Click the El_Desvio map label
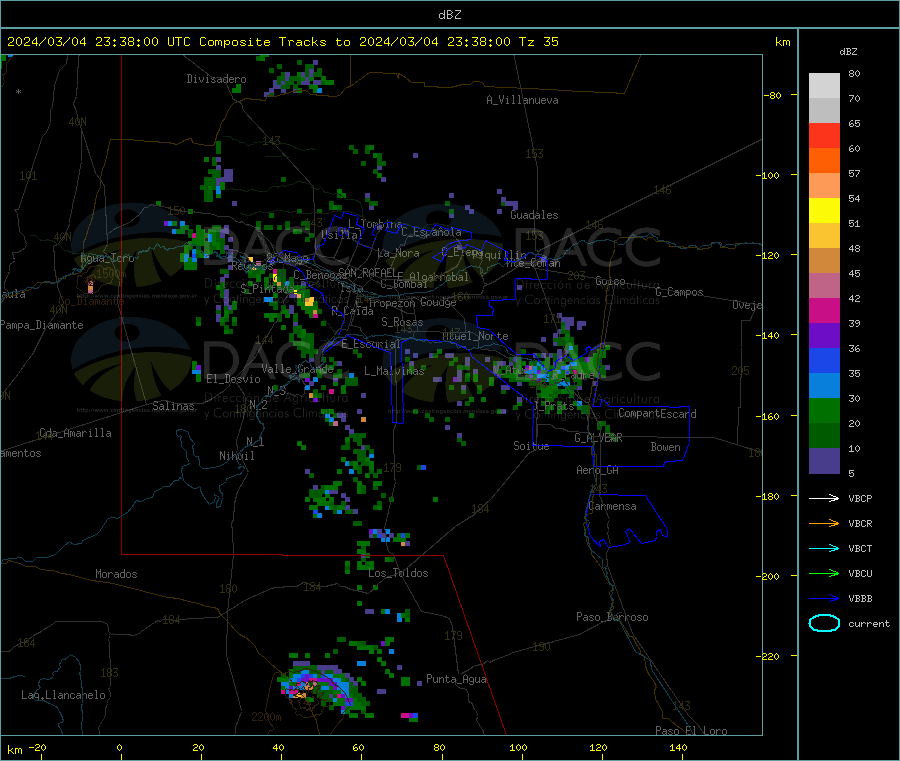The width and height of the screenshot is (900, 761). (234, 379)
